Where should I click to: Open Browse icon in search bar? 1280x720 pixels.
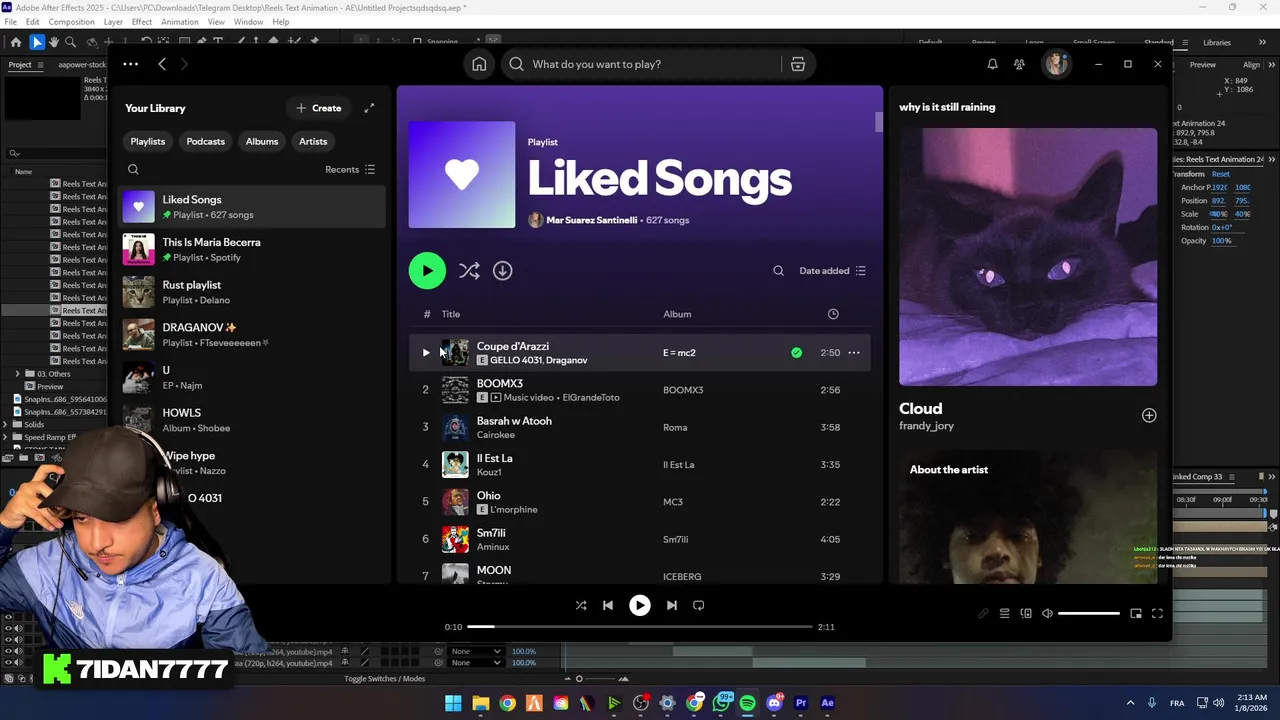[x=797, y=64]
